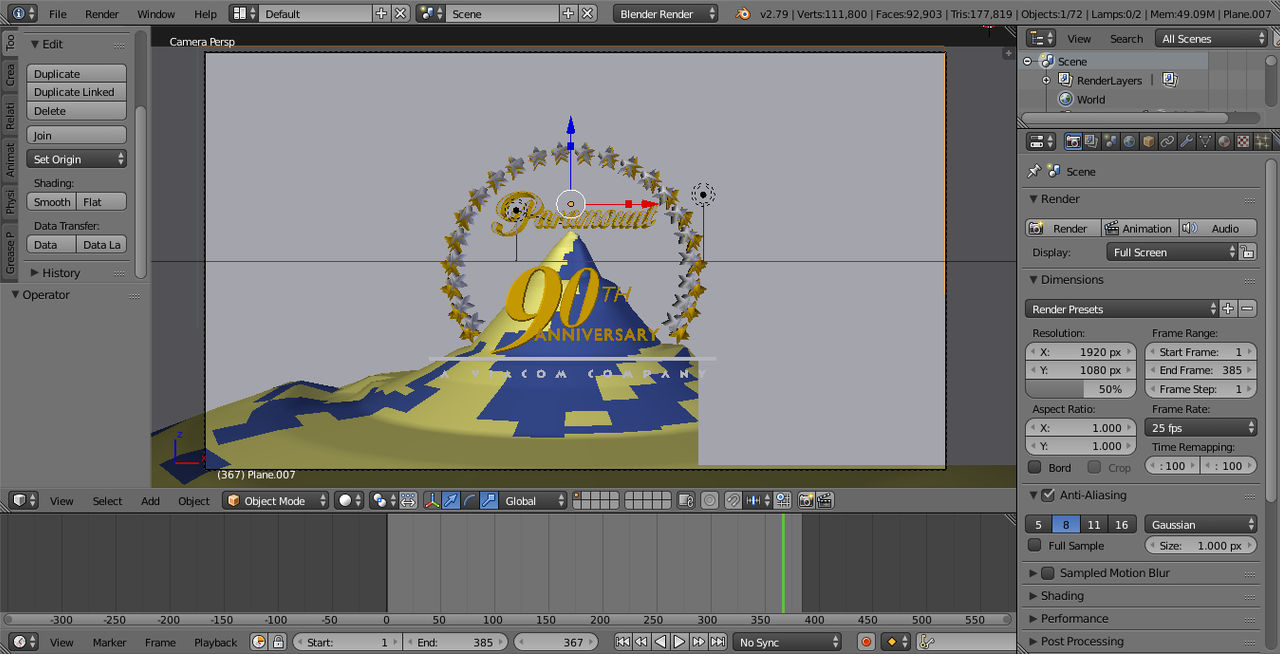Select anti-aliasing samples 16
The width and height of the screenshot is (1280, 654).
(x=1122, y=524)
